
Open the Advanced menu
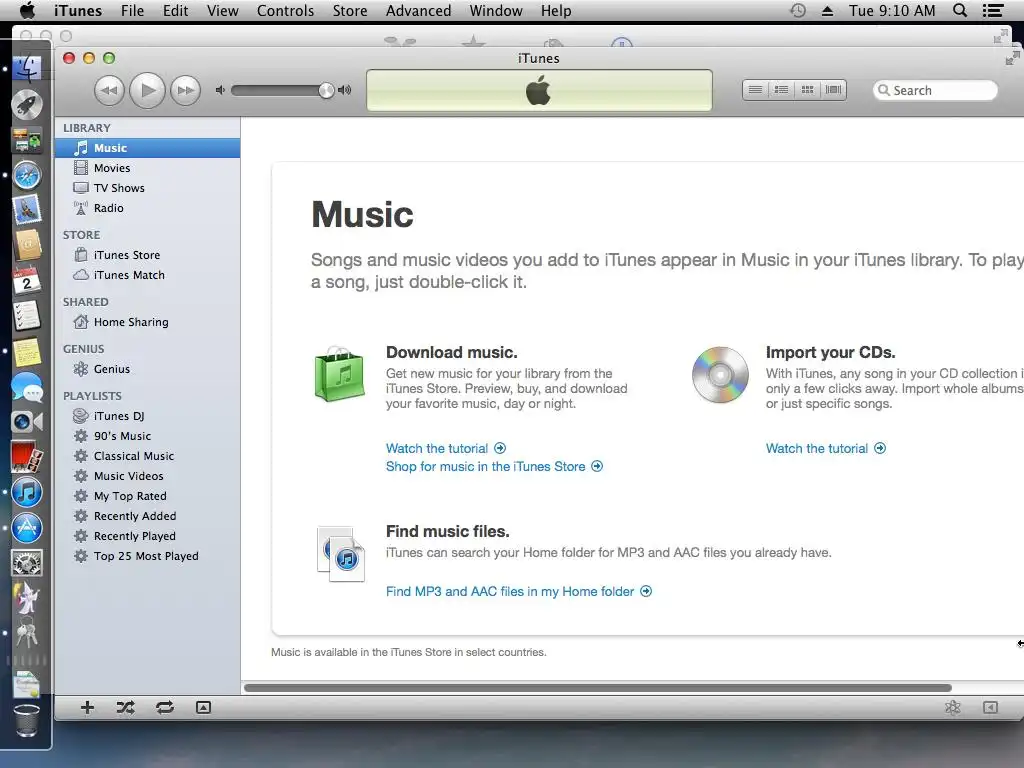(418, 10)
